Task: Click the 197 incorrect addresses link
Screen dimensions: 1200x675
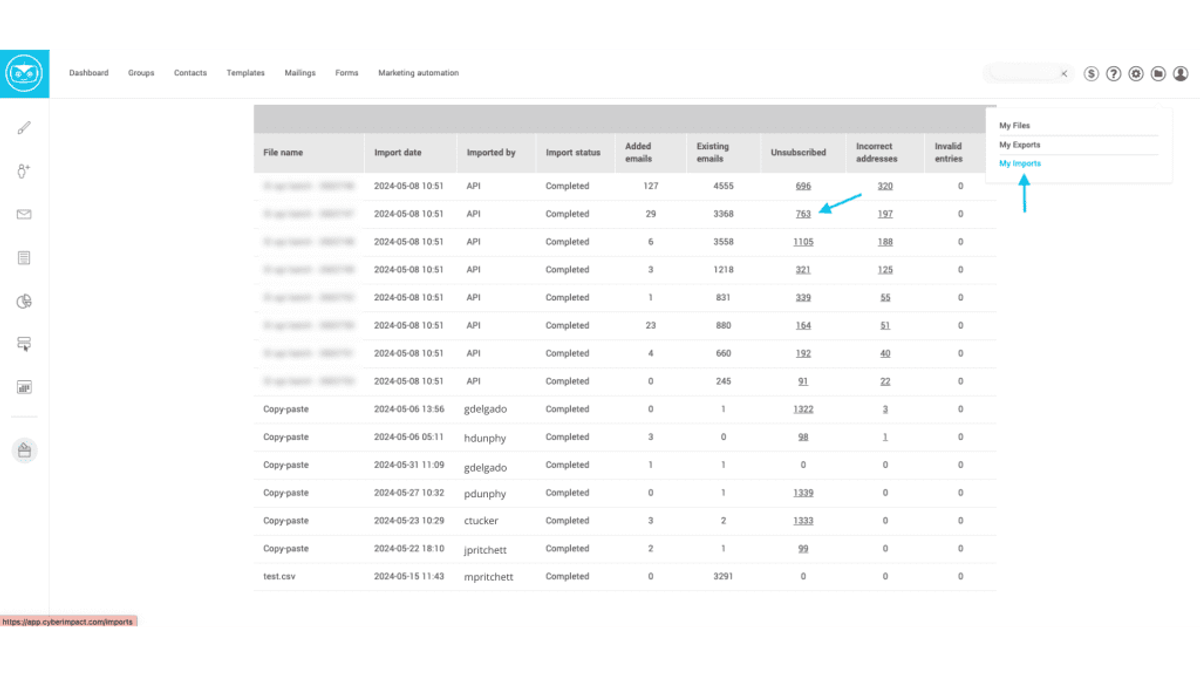Action: (885, 214)
